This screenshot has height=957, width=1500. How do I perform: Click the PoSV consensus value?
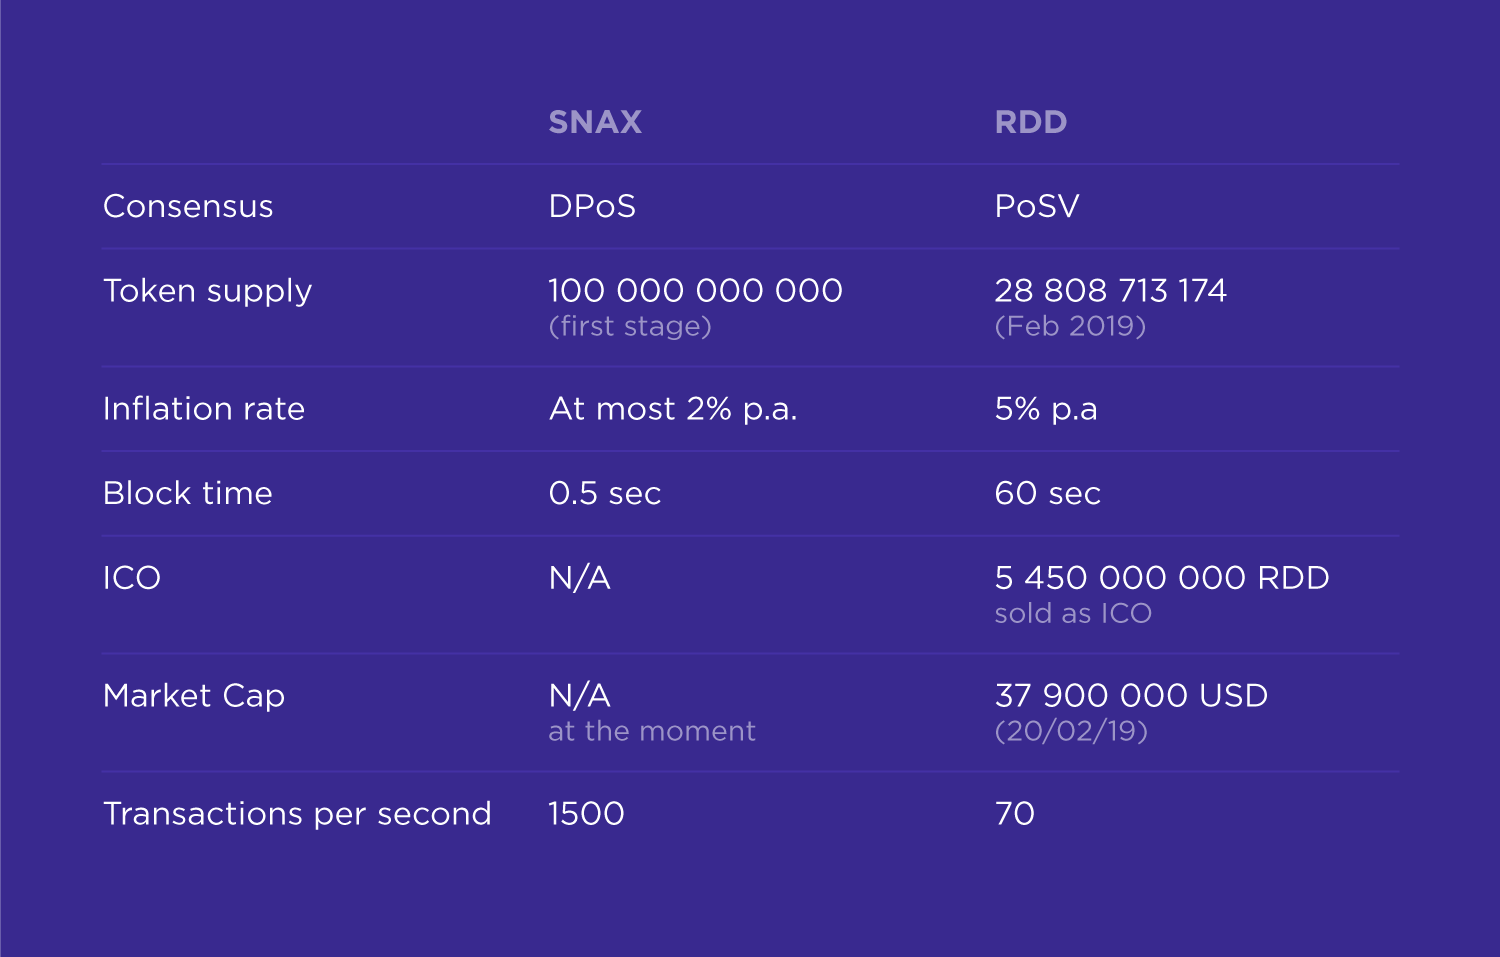coord(1037,206)
